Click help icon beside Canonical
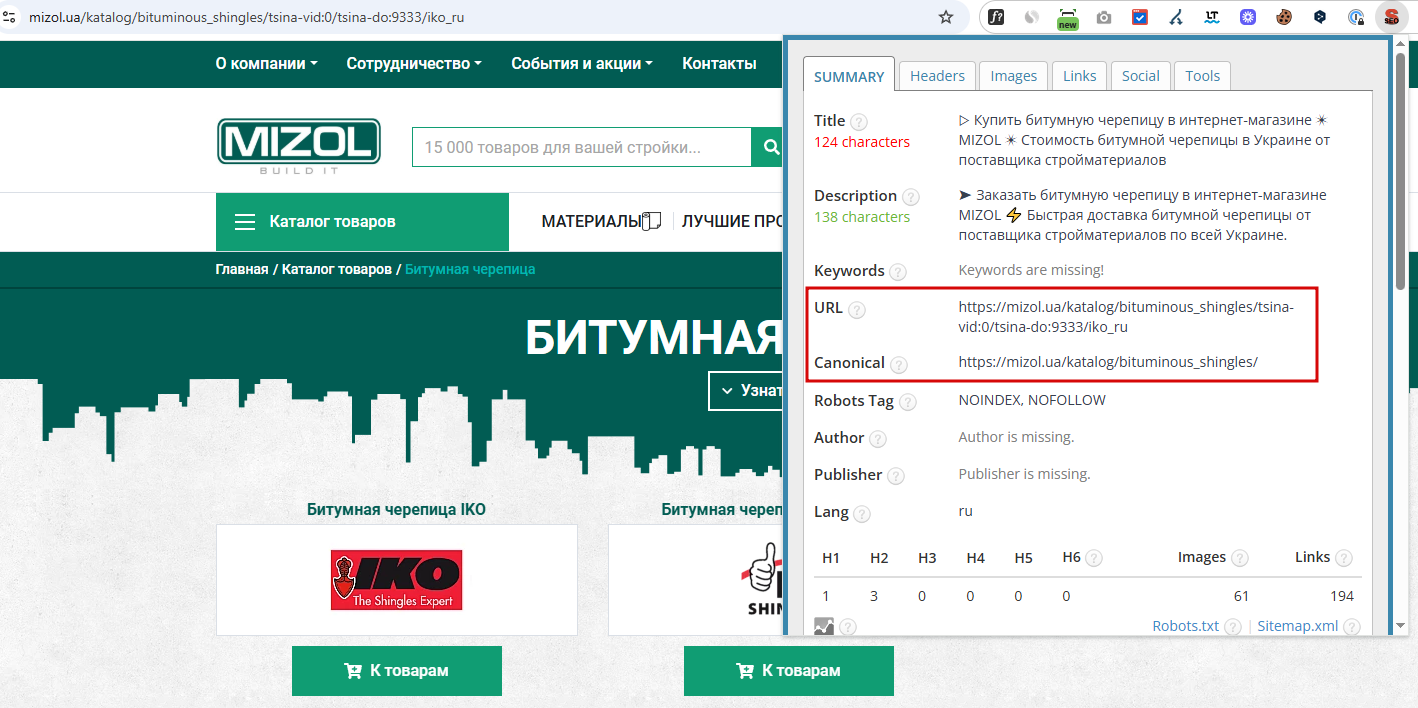 [x=899, y=365]
